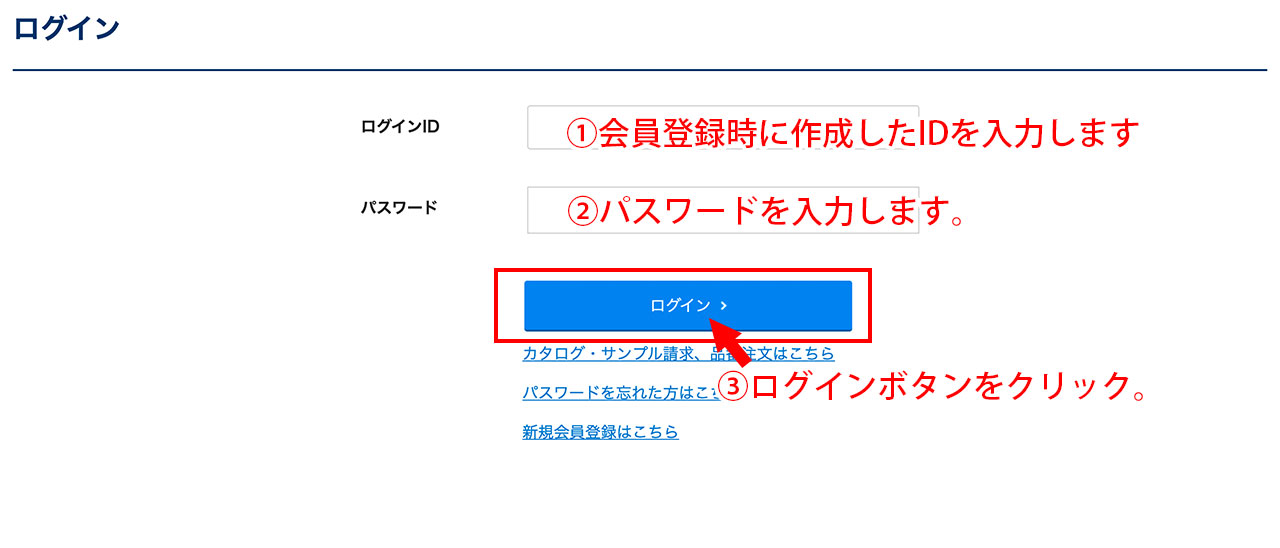
Task: Open the パスワードを忘れた方はこちら link
Action: [x=620, y=393]
